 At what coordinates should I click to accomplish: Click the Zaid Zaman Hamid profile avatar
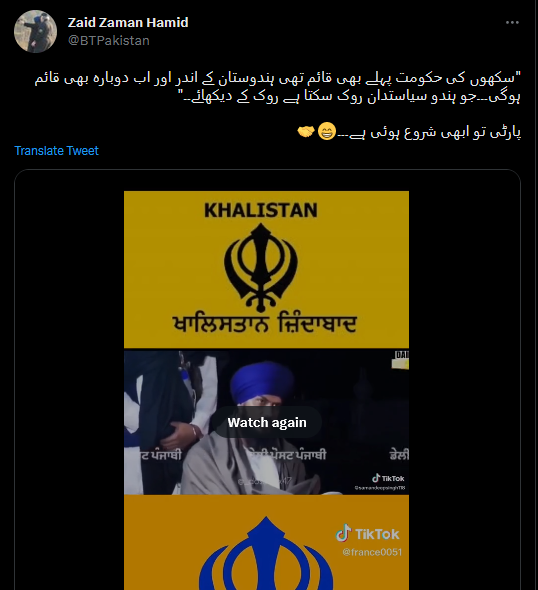35,31
